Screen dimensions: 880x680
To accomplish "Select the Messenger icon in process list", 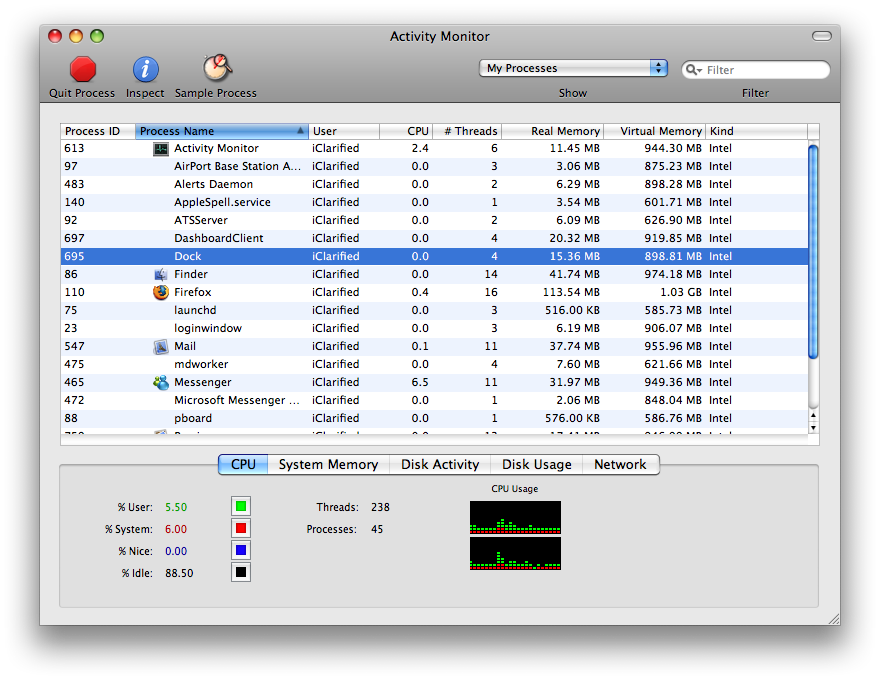I will [x=161, y=382].
